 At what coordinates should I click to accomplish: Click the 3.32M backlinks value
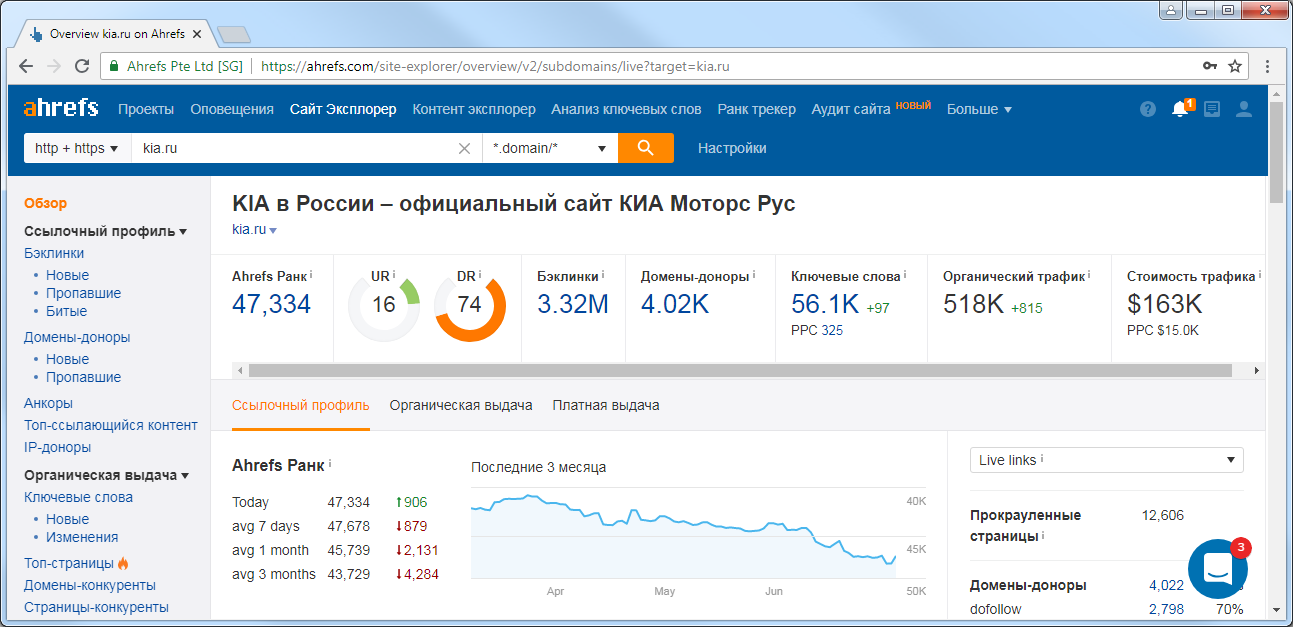click(573, 304)
